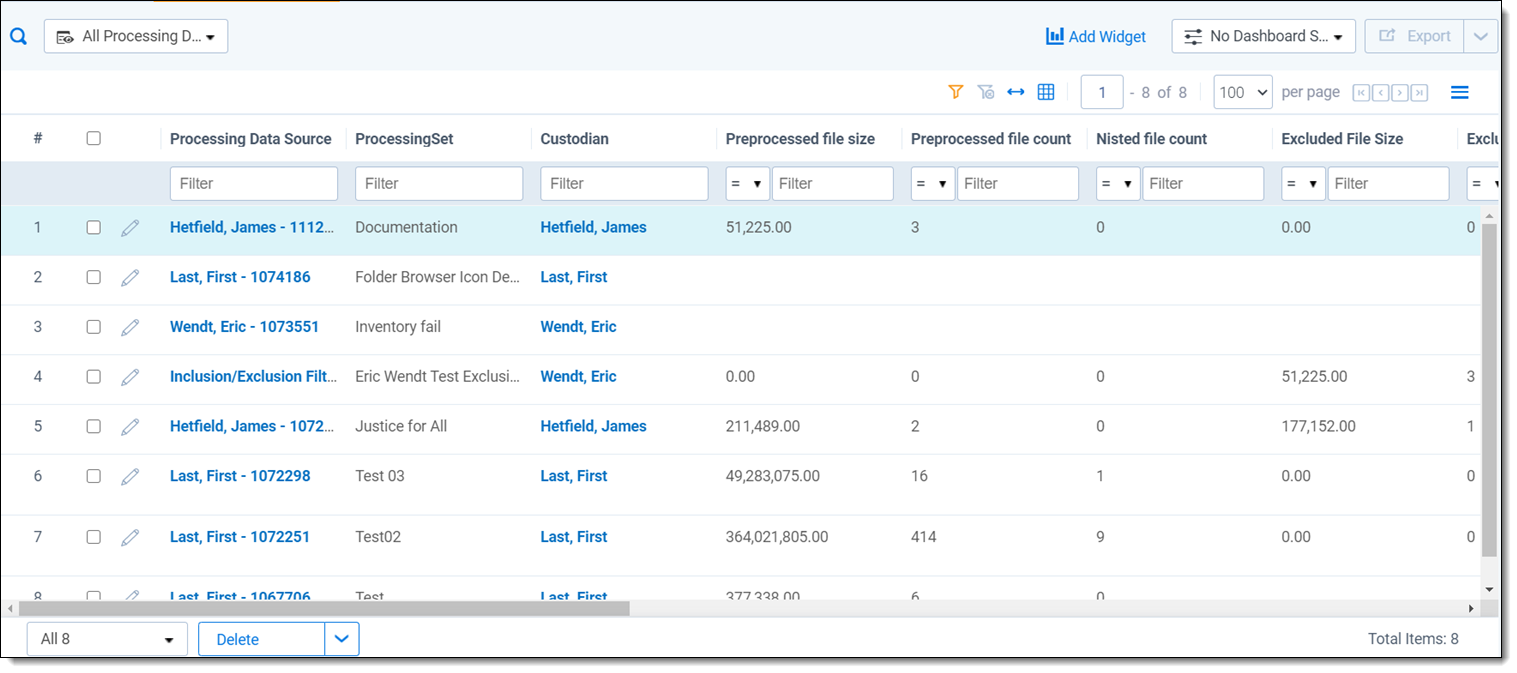The image size is (1517, 673).
Task: Toggle the orange filter icon
Action: click(955, 92)
